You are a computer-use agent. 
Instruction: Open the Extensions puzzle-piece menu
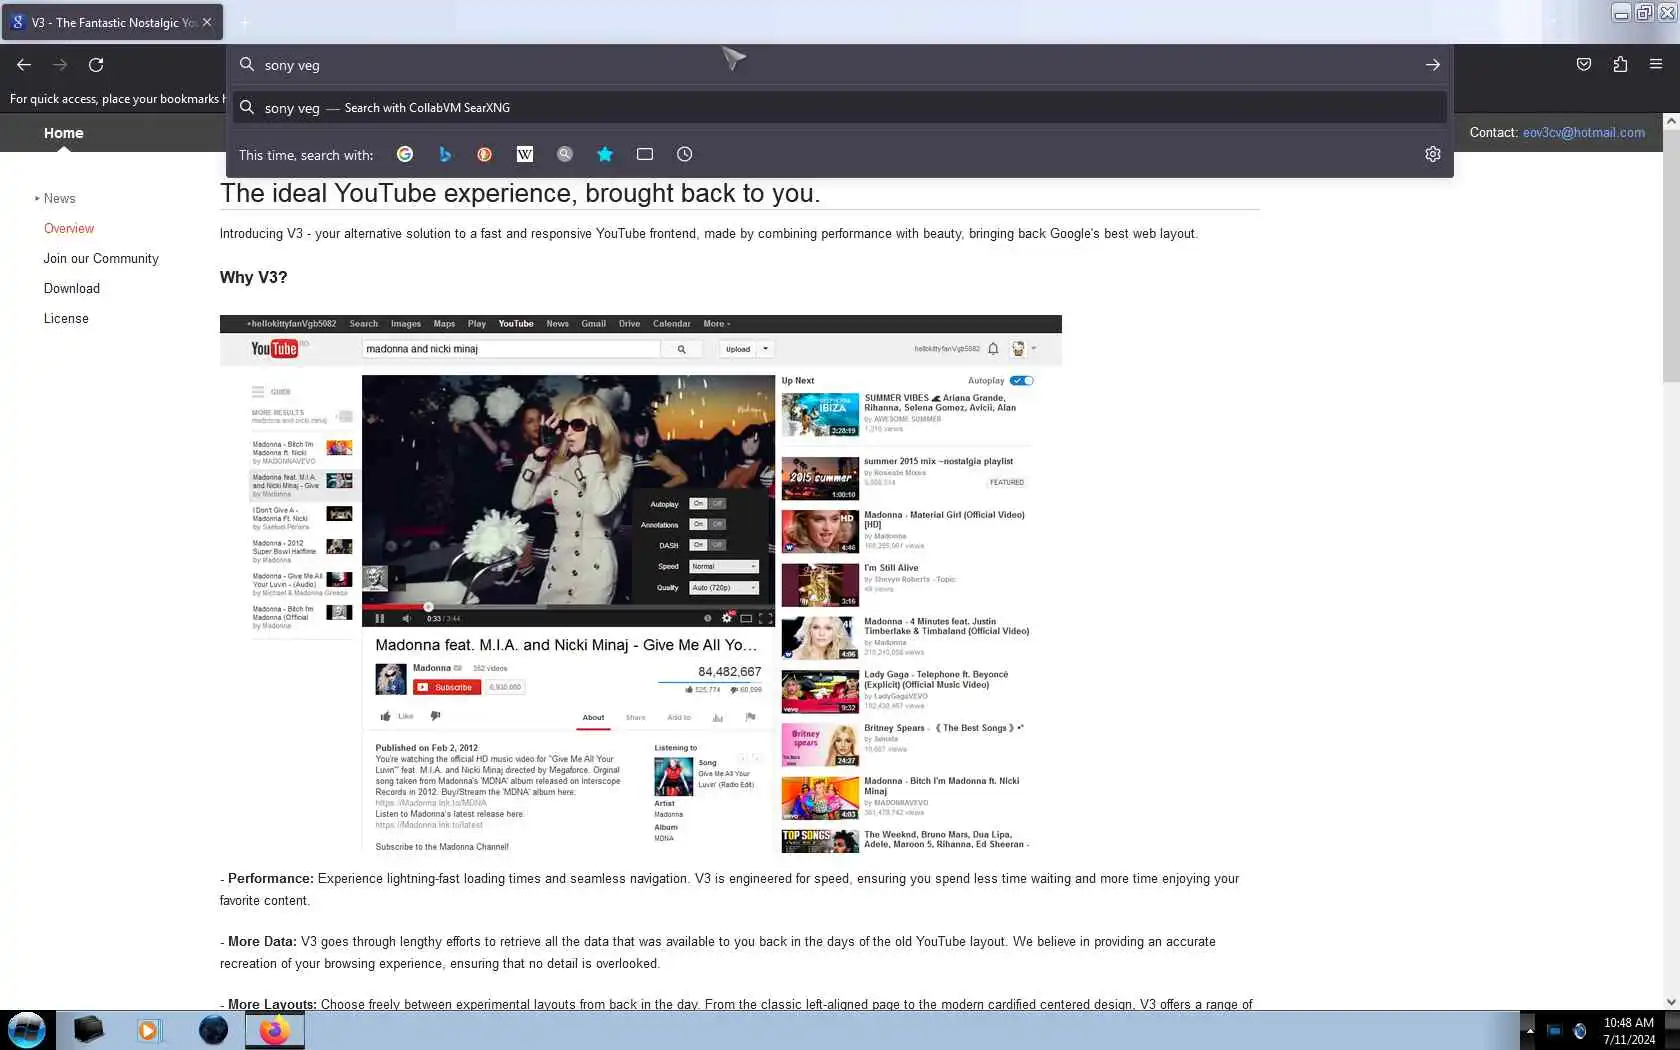[x=1620, y=65]
